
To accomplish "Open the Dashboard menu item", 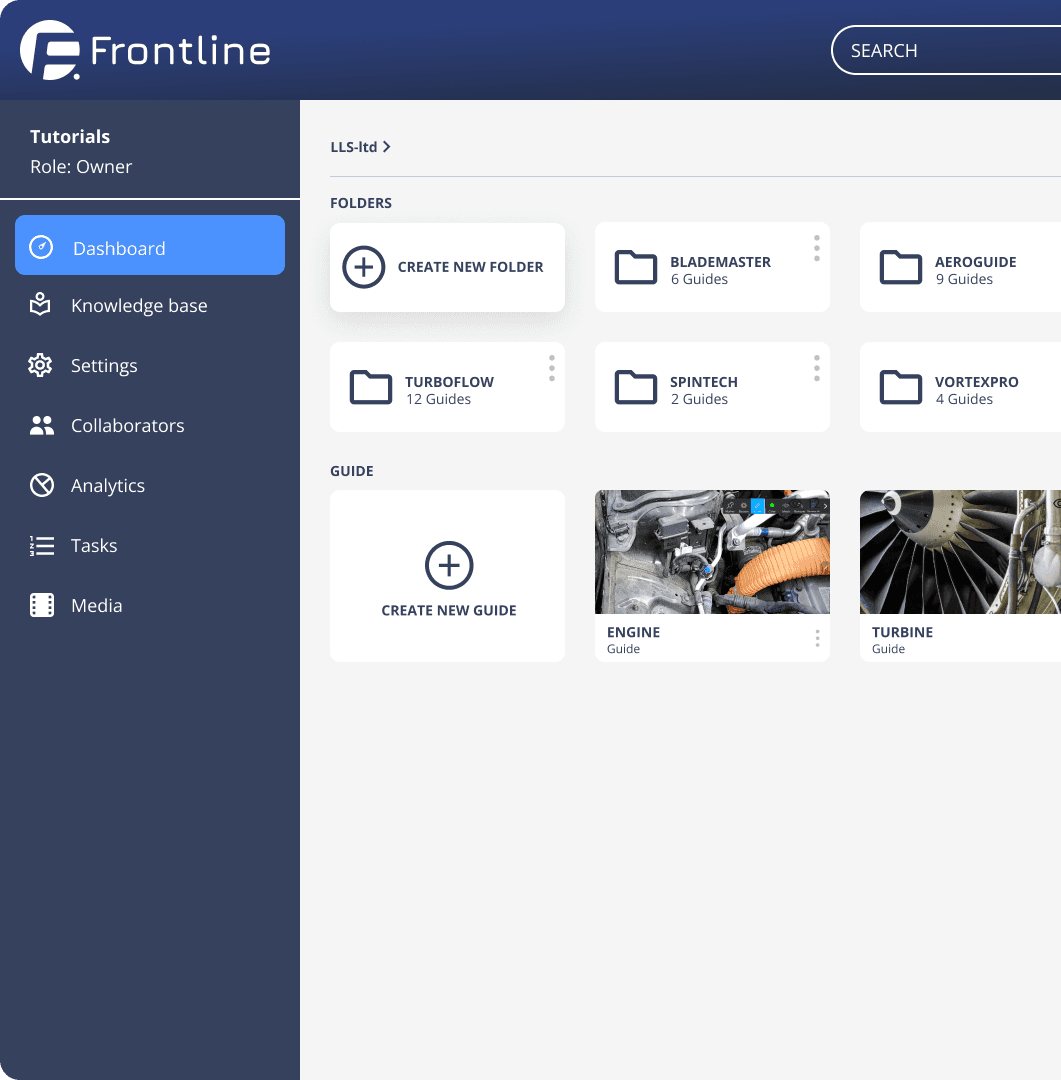I will [x=150, y=245].
